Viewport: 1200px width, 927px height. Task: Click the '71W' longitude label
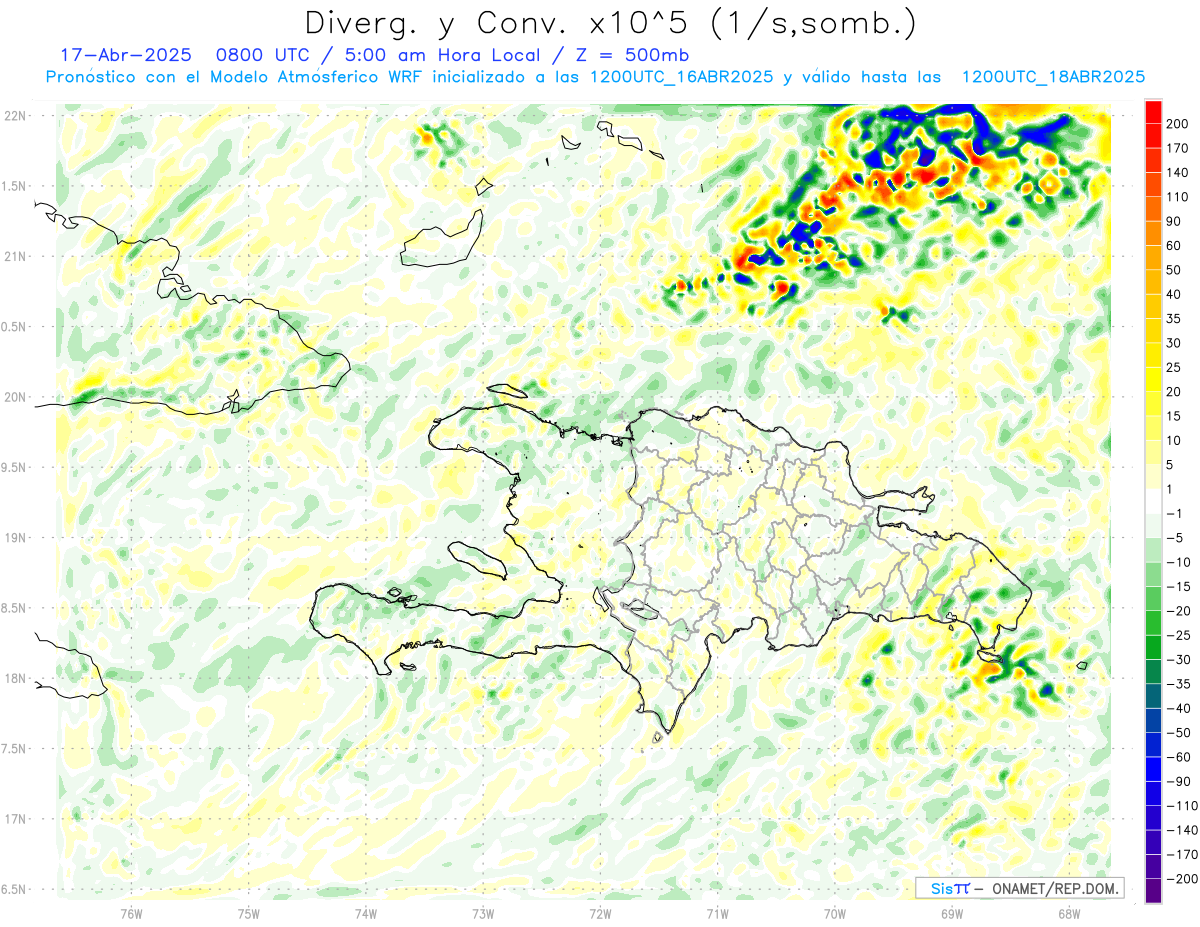[x=717, y=913]
